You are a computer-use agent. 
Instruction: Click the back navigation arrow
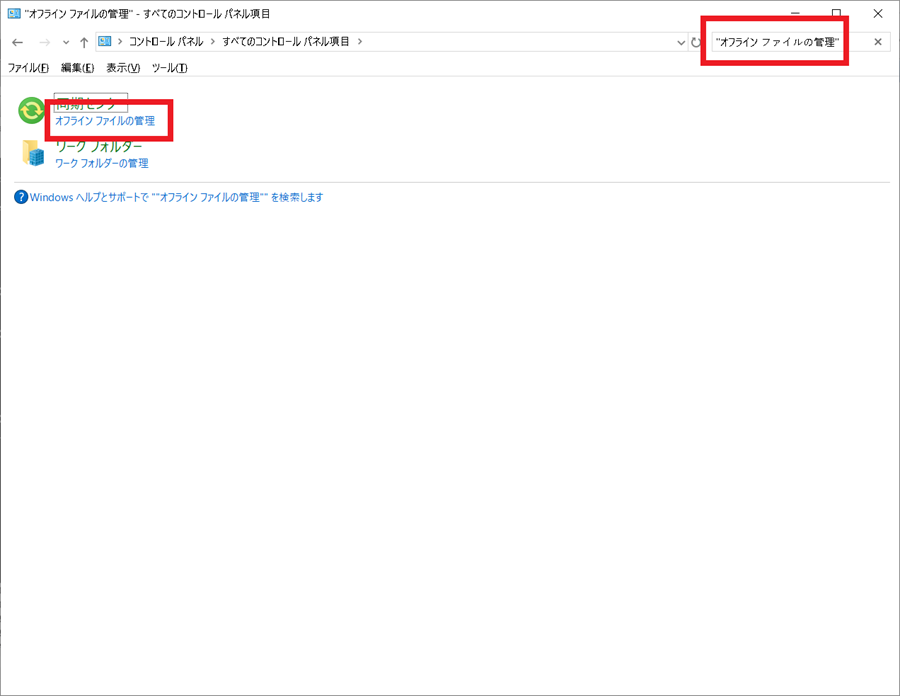[17, 42]
